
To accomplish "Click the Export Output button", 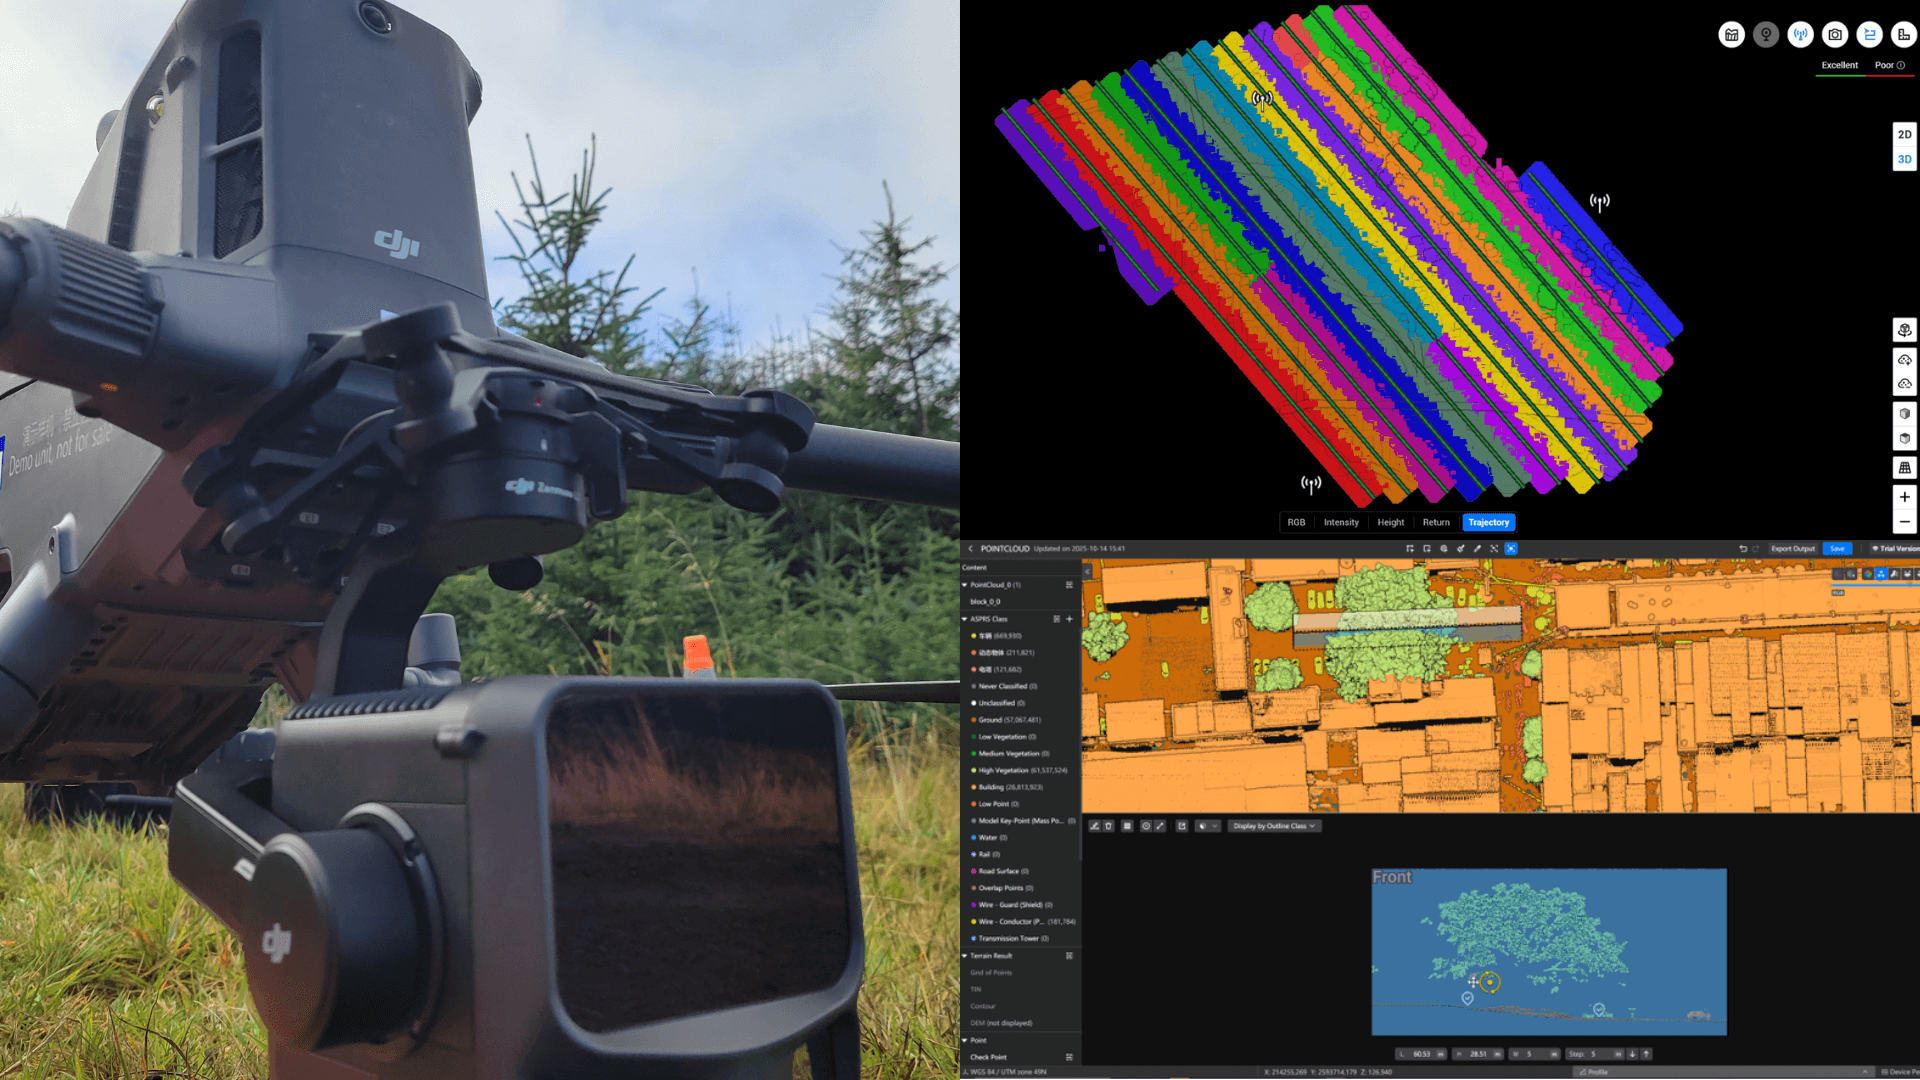I will 1792,549.
